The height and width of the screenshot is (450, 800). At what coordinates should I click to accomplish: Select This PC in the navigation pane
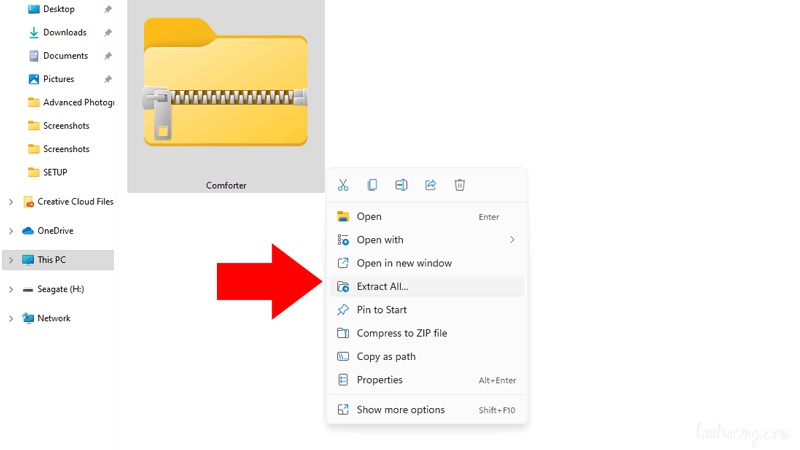58,260
